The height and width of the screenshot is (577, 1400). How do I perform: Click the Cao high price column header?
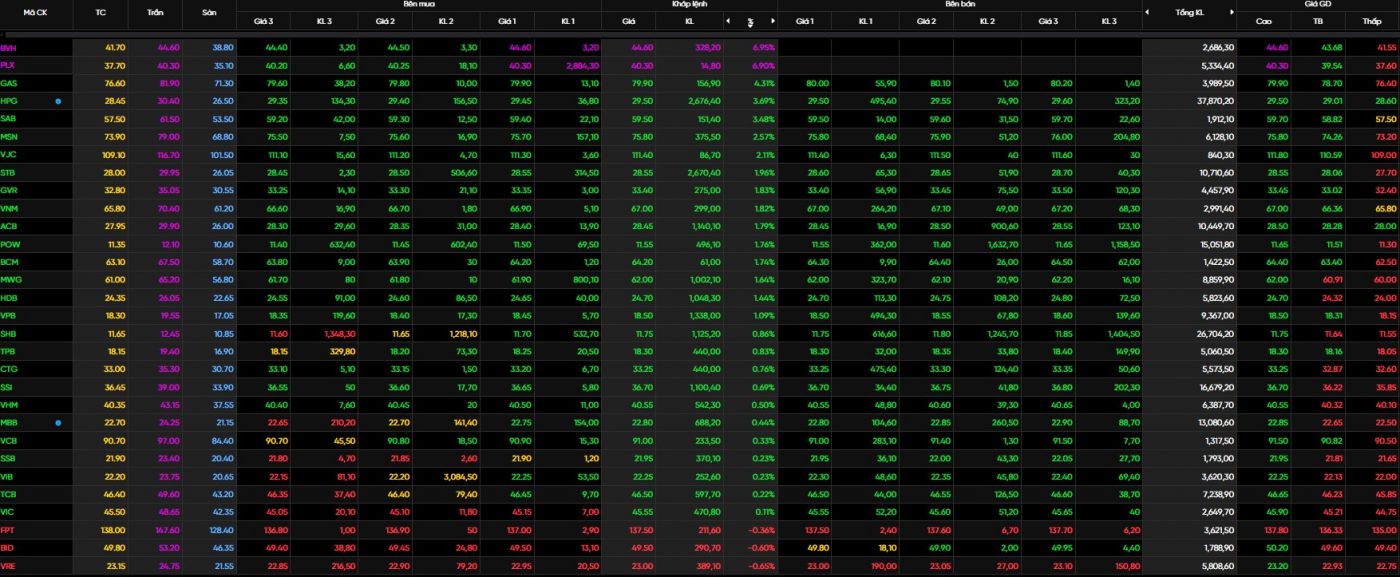coord(1264,21)
